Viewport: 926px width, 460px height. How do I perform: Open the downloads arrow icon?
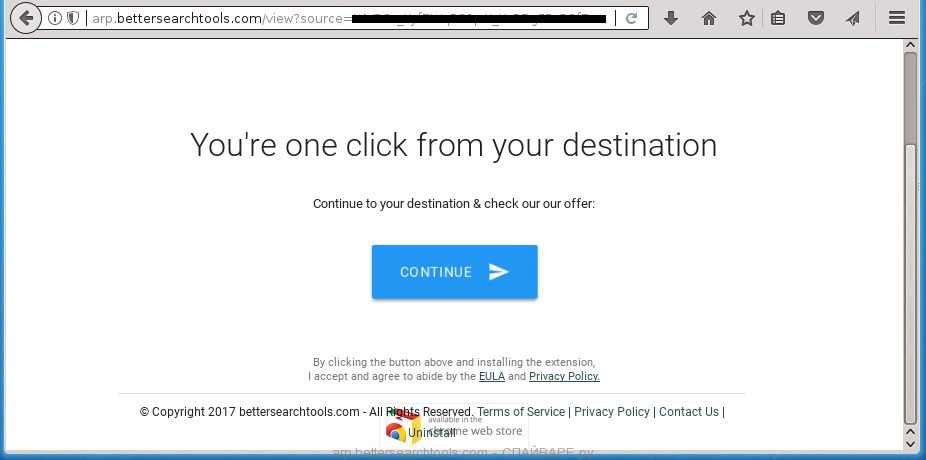pyautogui.click(x=670, y=18)
